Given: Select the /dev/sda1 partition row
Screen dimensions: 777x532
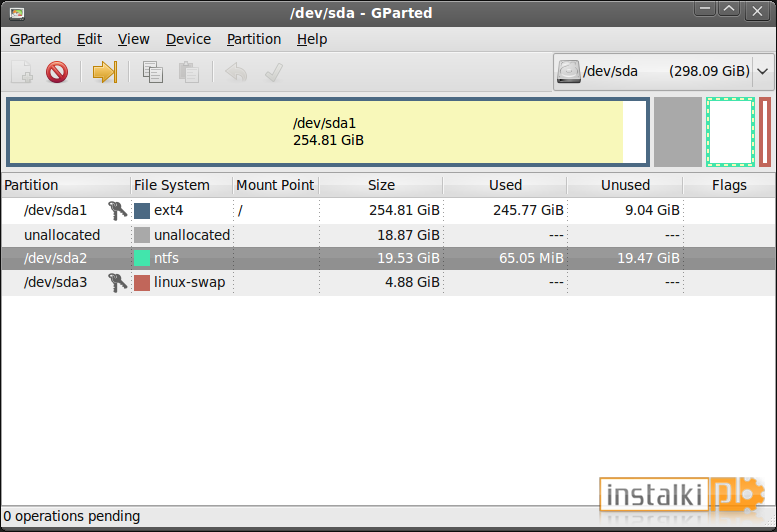Looking at the screenshot, I should click(388, 211).
